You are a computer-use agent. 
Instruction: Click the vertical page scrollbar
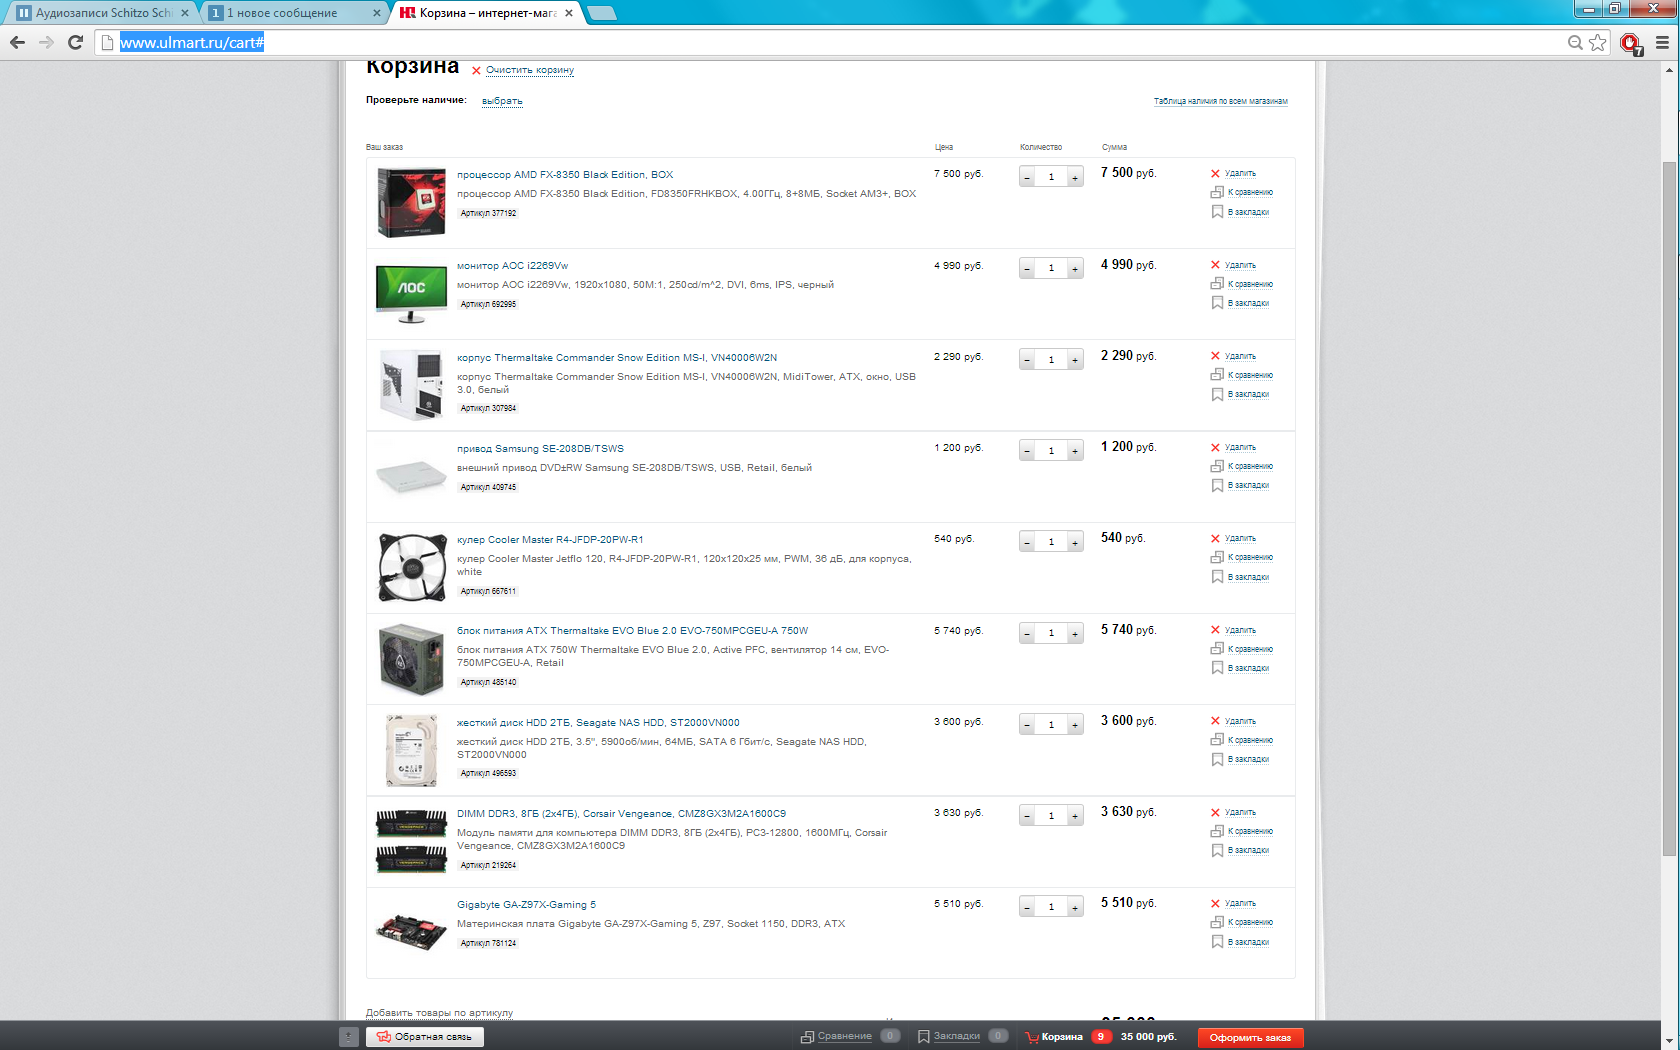point(1668,508)
